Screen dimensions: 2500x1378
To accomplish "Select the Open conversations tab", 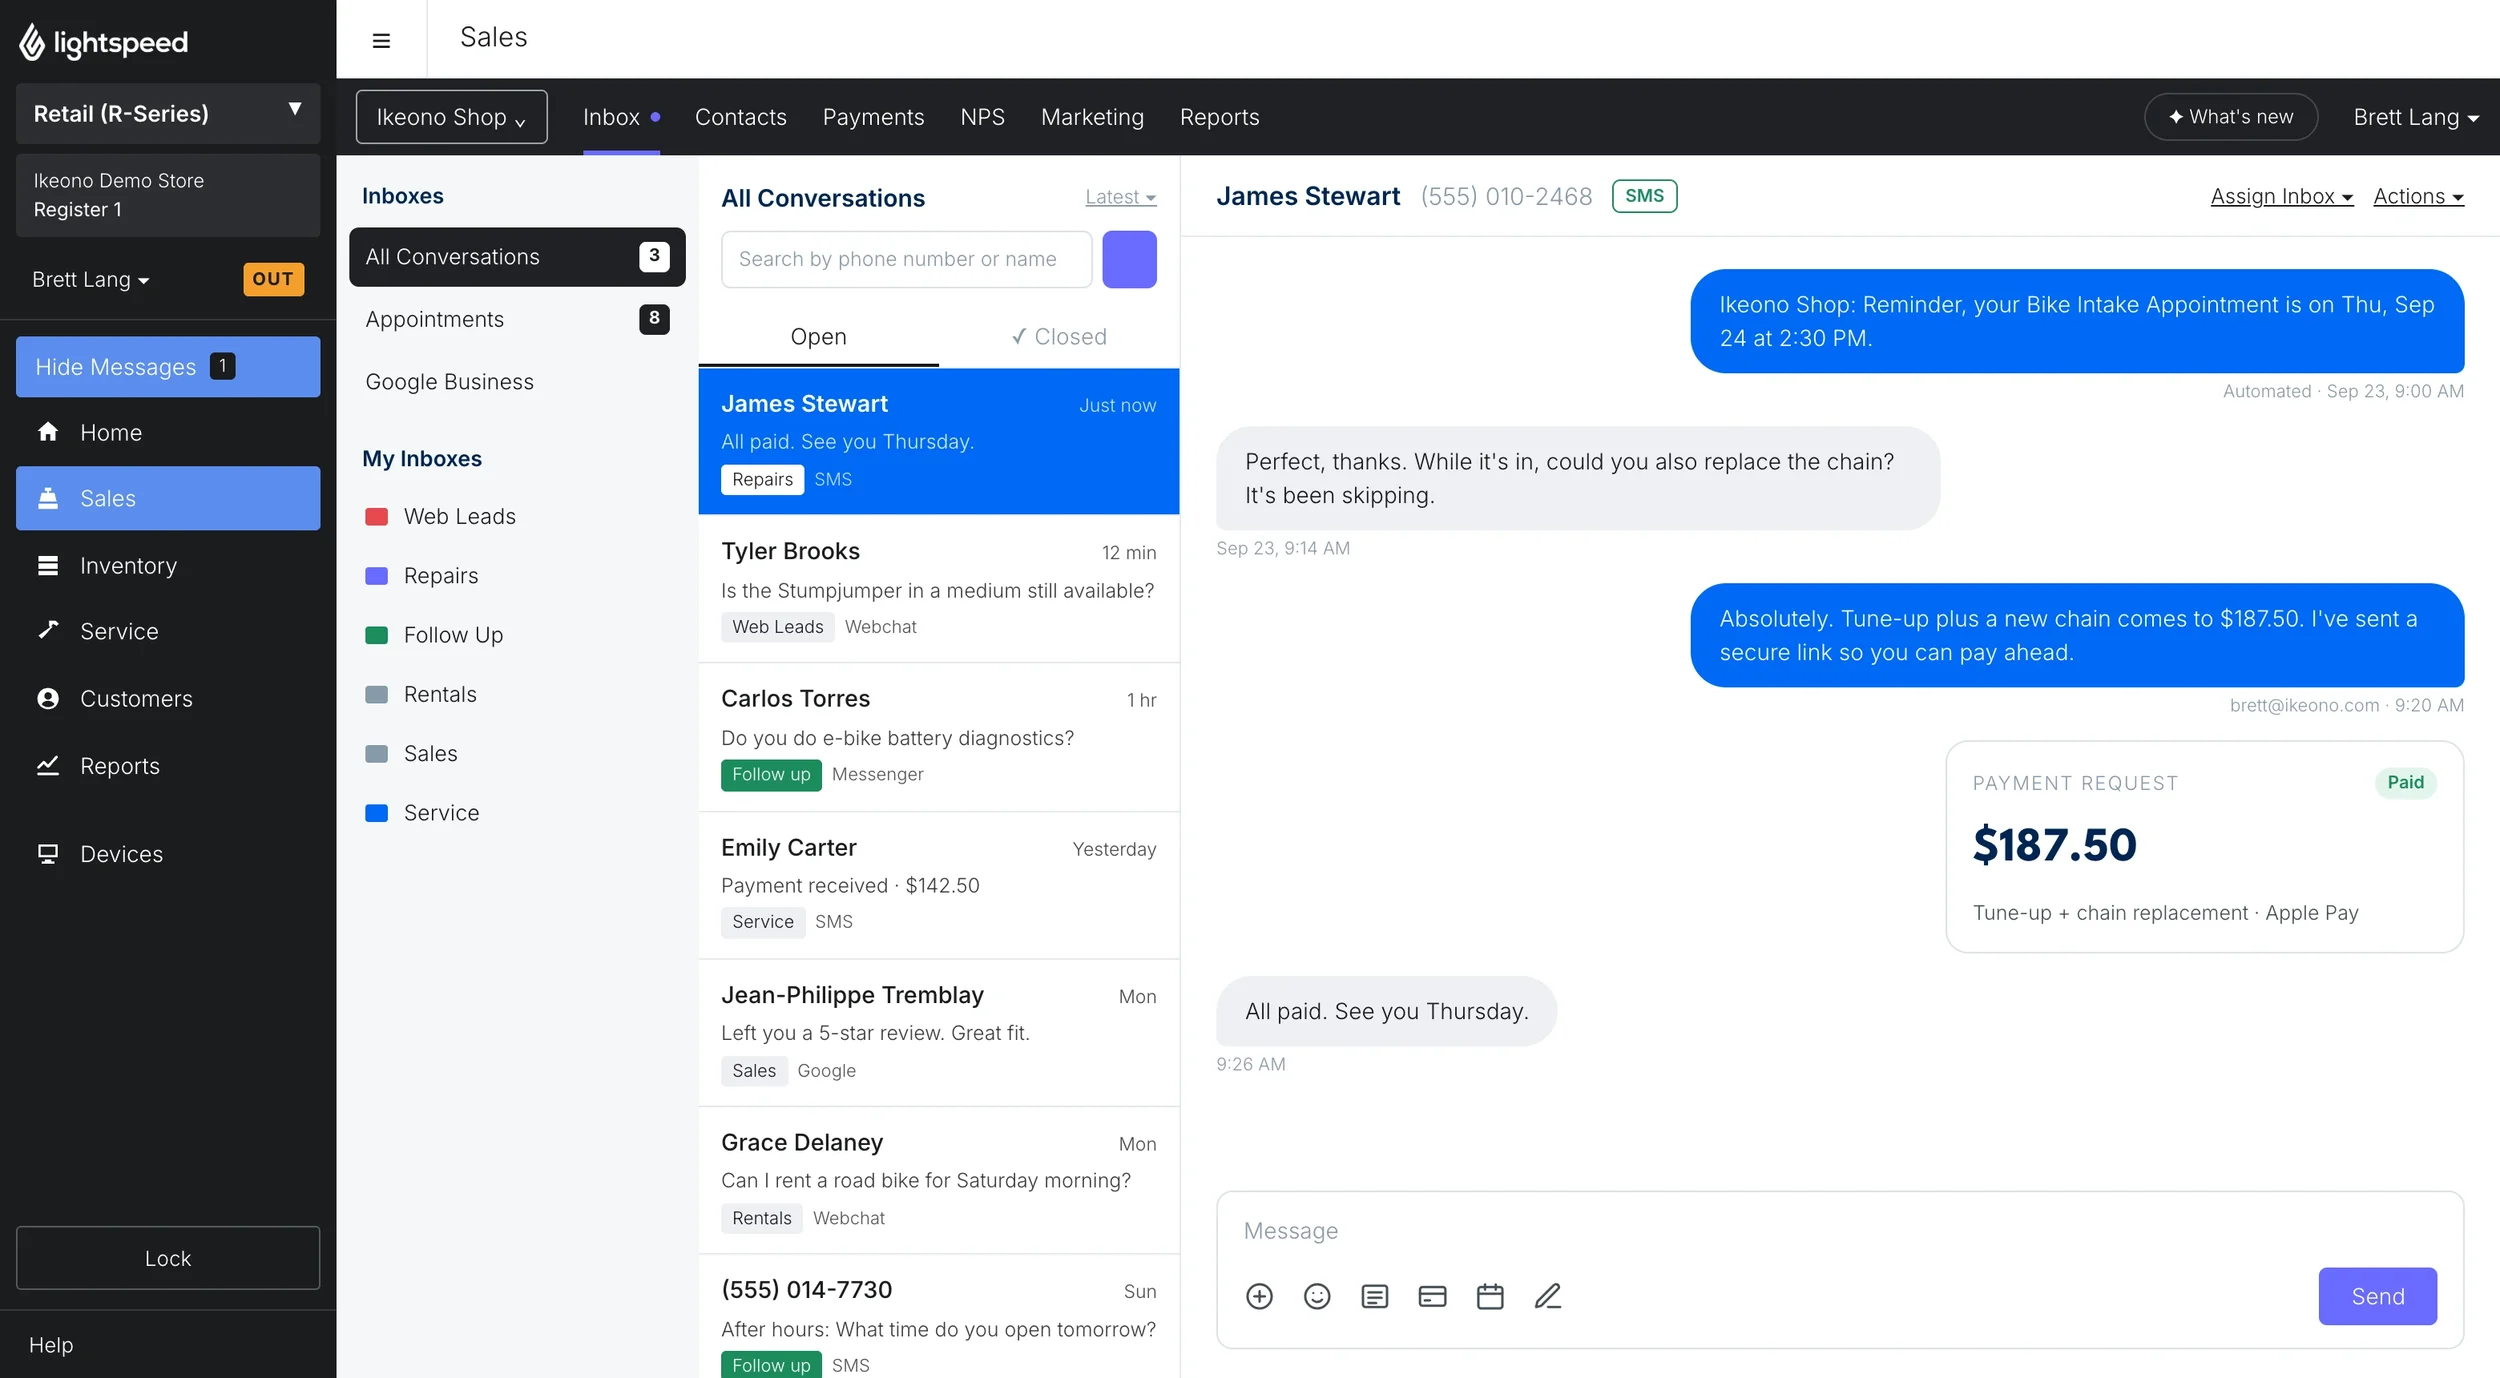I will click(818, 336).
